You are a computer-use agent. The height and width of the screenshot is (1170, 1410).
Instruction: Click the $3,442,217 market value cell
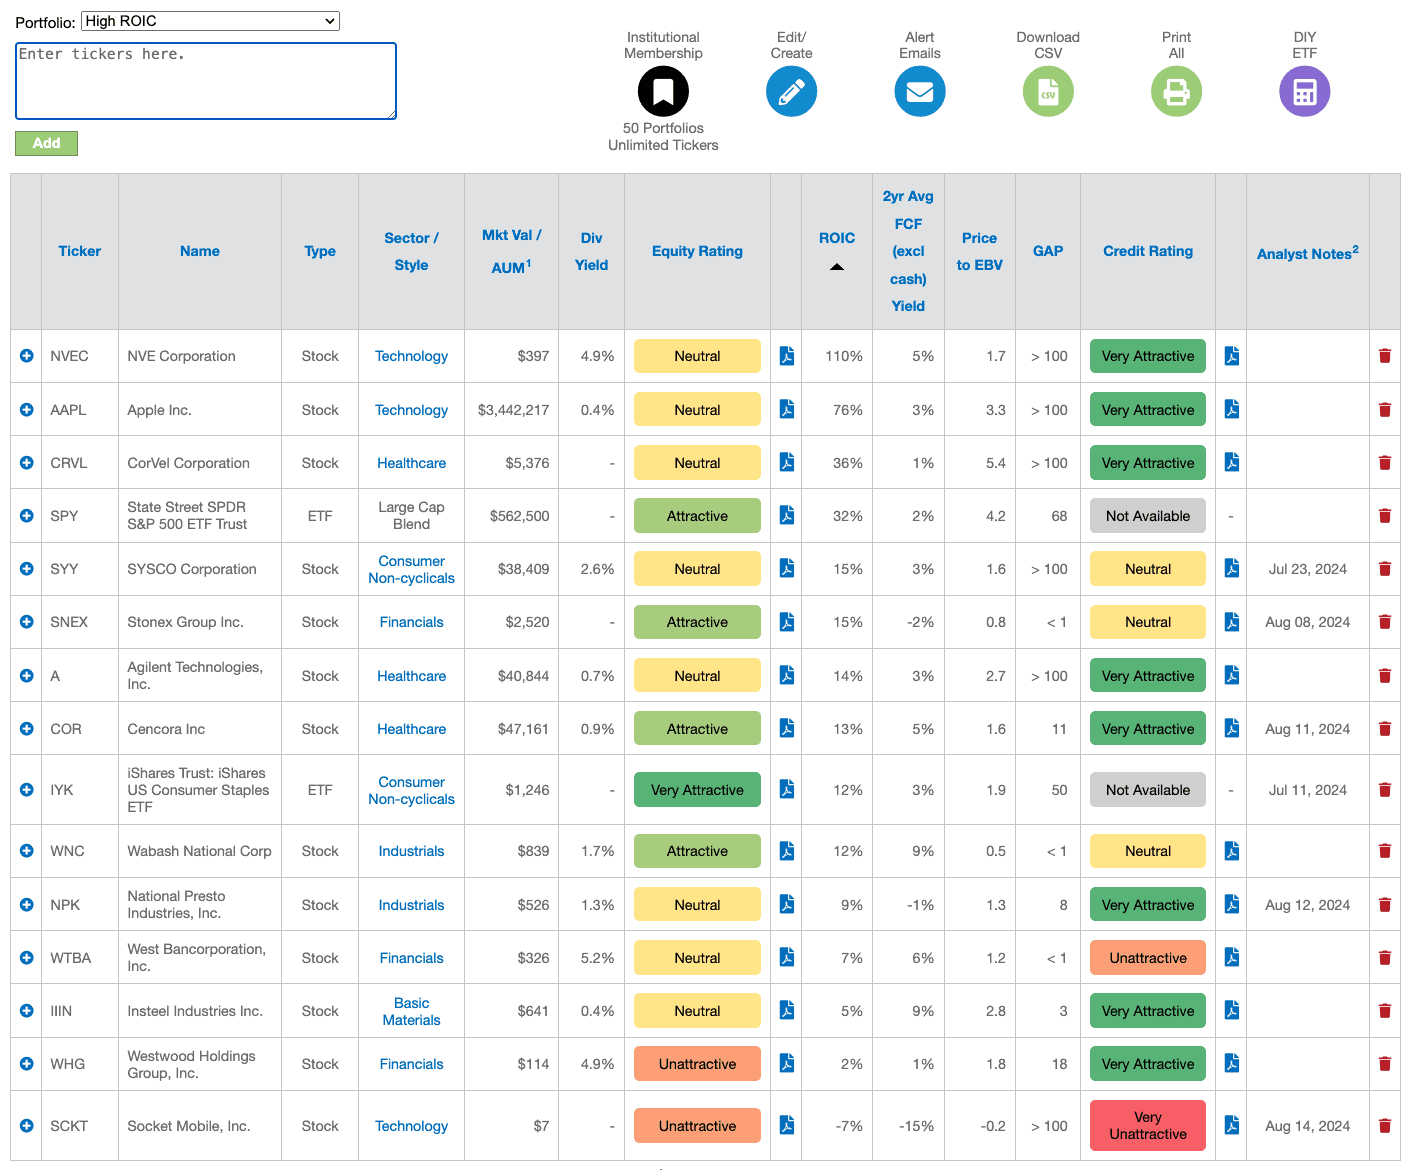[513, 410]
